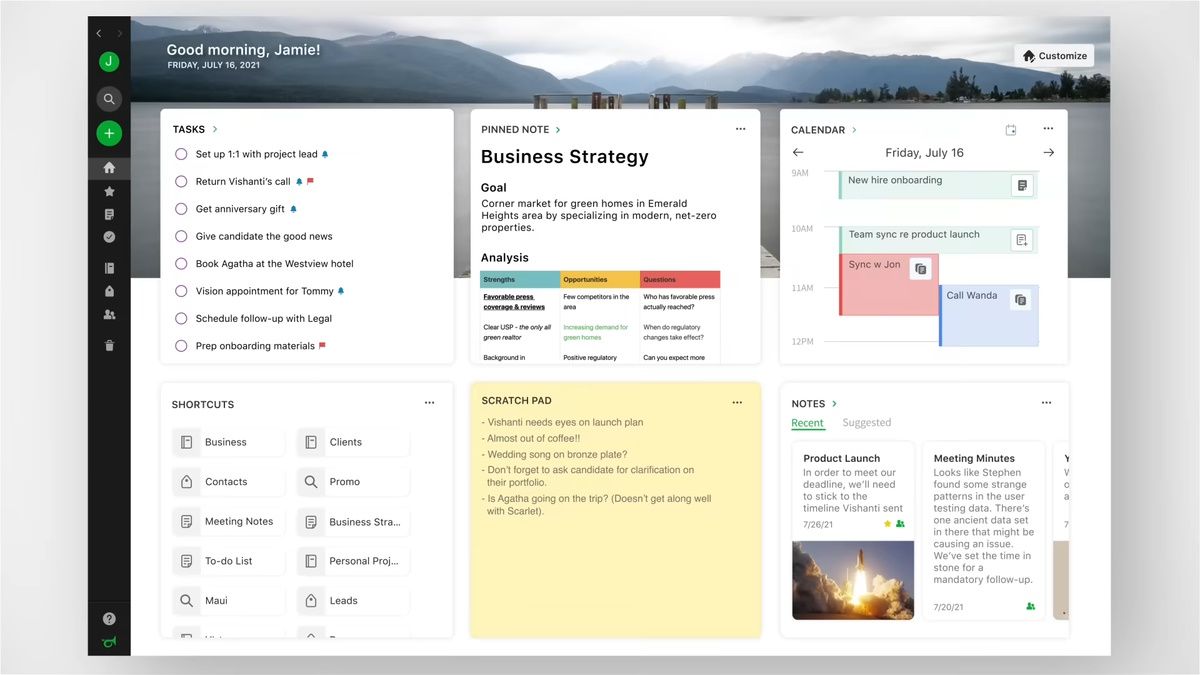Expand Tasks widget via its header chevron
Viewport: 1200px width, 675px height.
[215, 130]
